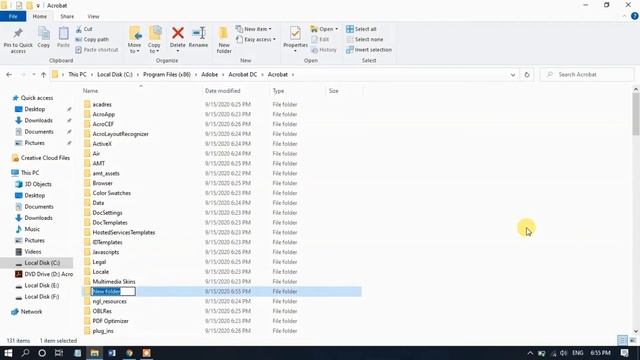640x360 pixels.
Task: Show History in the Open group
Action: click(x=324, y=50)
